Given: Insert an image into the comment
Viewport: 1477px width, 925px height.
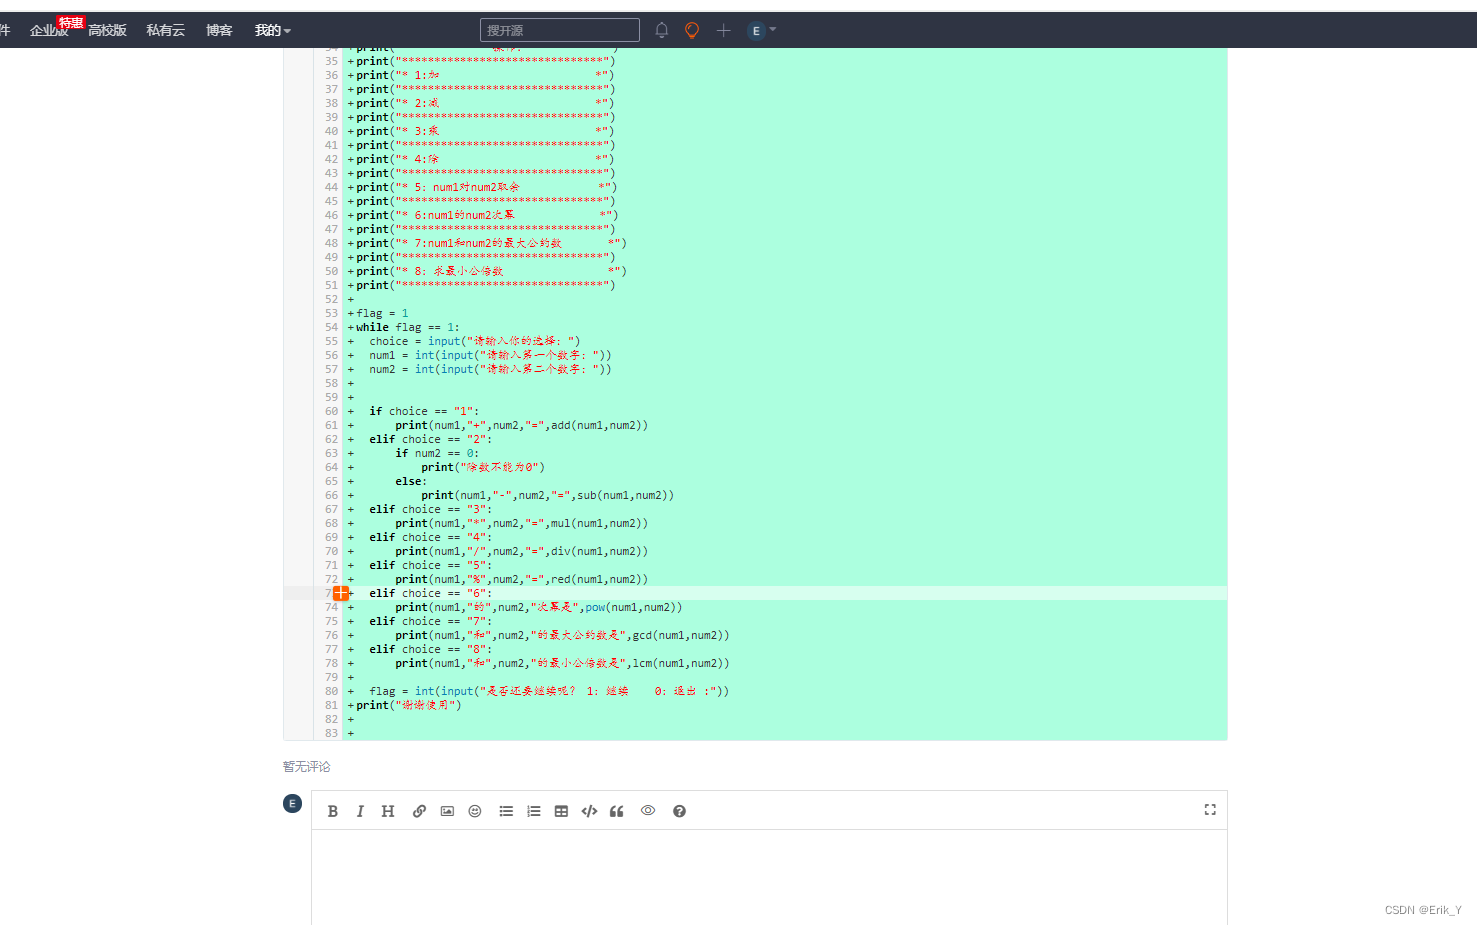Looking at the screenshot, I should click(447, 811).
